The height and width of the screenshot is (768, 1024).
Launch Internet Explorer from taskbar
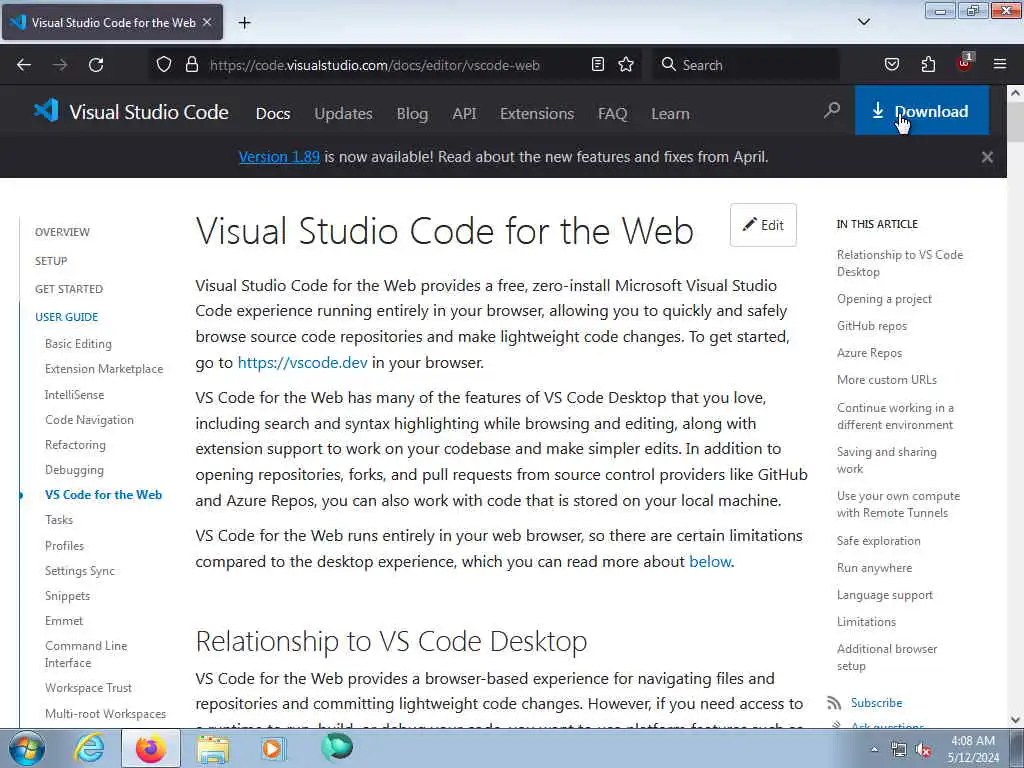pyautogui.click(x=89, y=748)
